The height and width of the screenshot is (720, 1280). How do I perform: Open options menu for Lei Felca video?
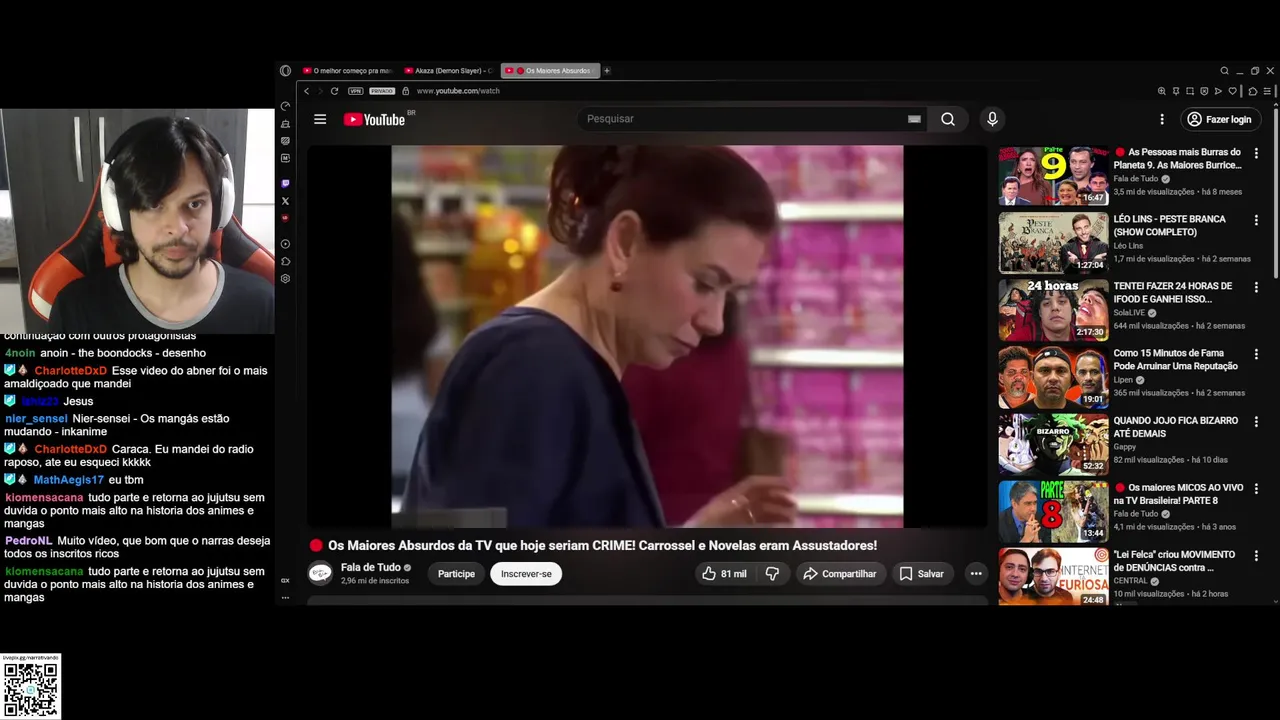(1256, 555)
